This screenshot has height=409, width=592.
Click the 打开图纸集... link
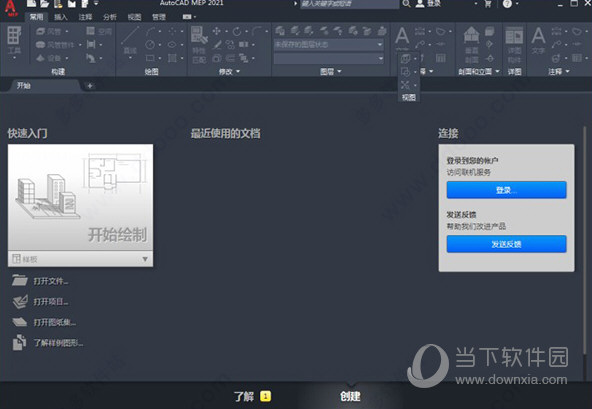[55, 322]
